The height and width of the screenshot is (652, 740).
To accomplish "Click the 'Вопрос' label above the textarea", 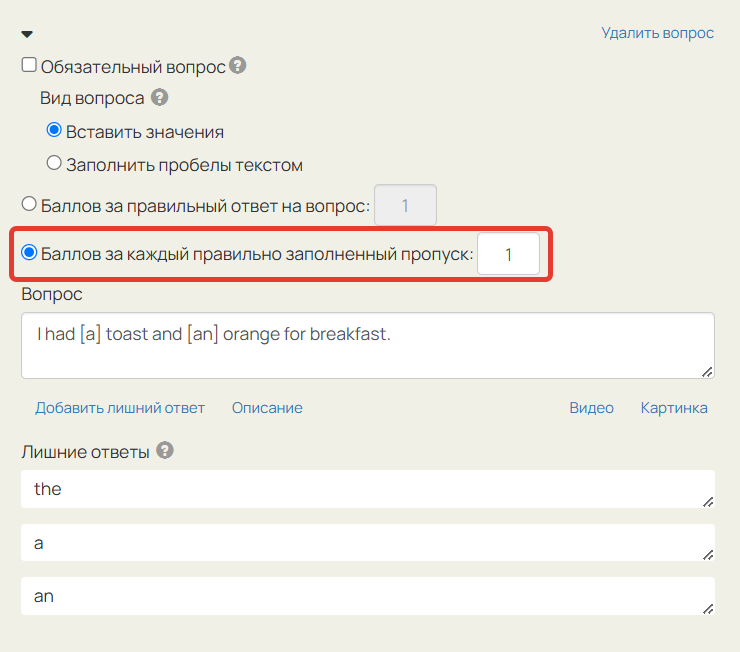I will [52, 294].
